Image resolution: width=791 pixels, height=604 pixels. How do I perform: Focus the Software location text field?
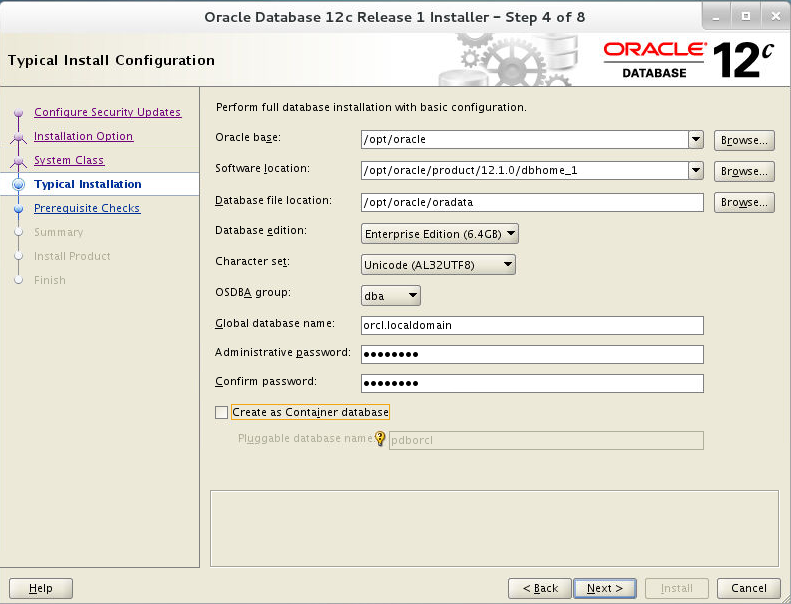[525, 171]
